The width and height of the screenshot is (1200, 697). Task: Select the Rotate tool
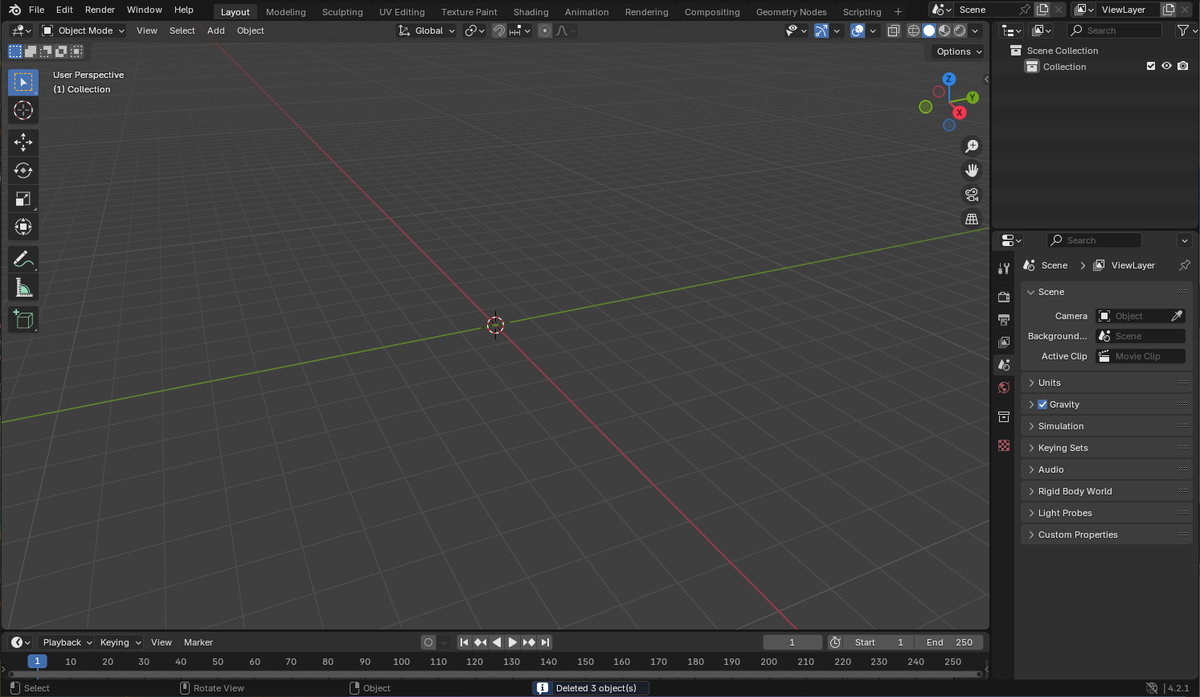23,170
